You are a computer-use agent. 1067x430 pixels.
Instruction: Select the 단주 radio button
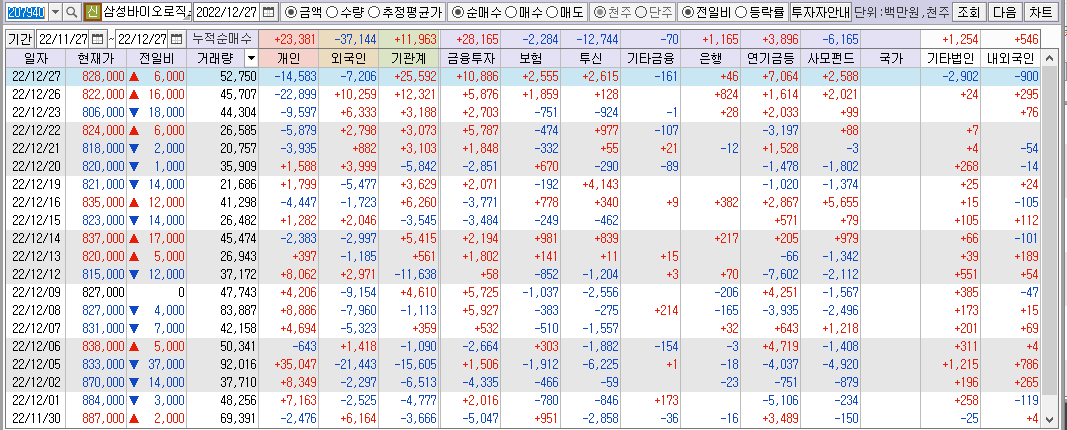pyautogui.click(x=640, y=12)
